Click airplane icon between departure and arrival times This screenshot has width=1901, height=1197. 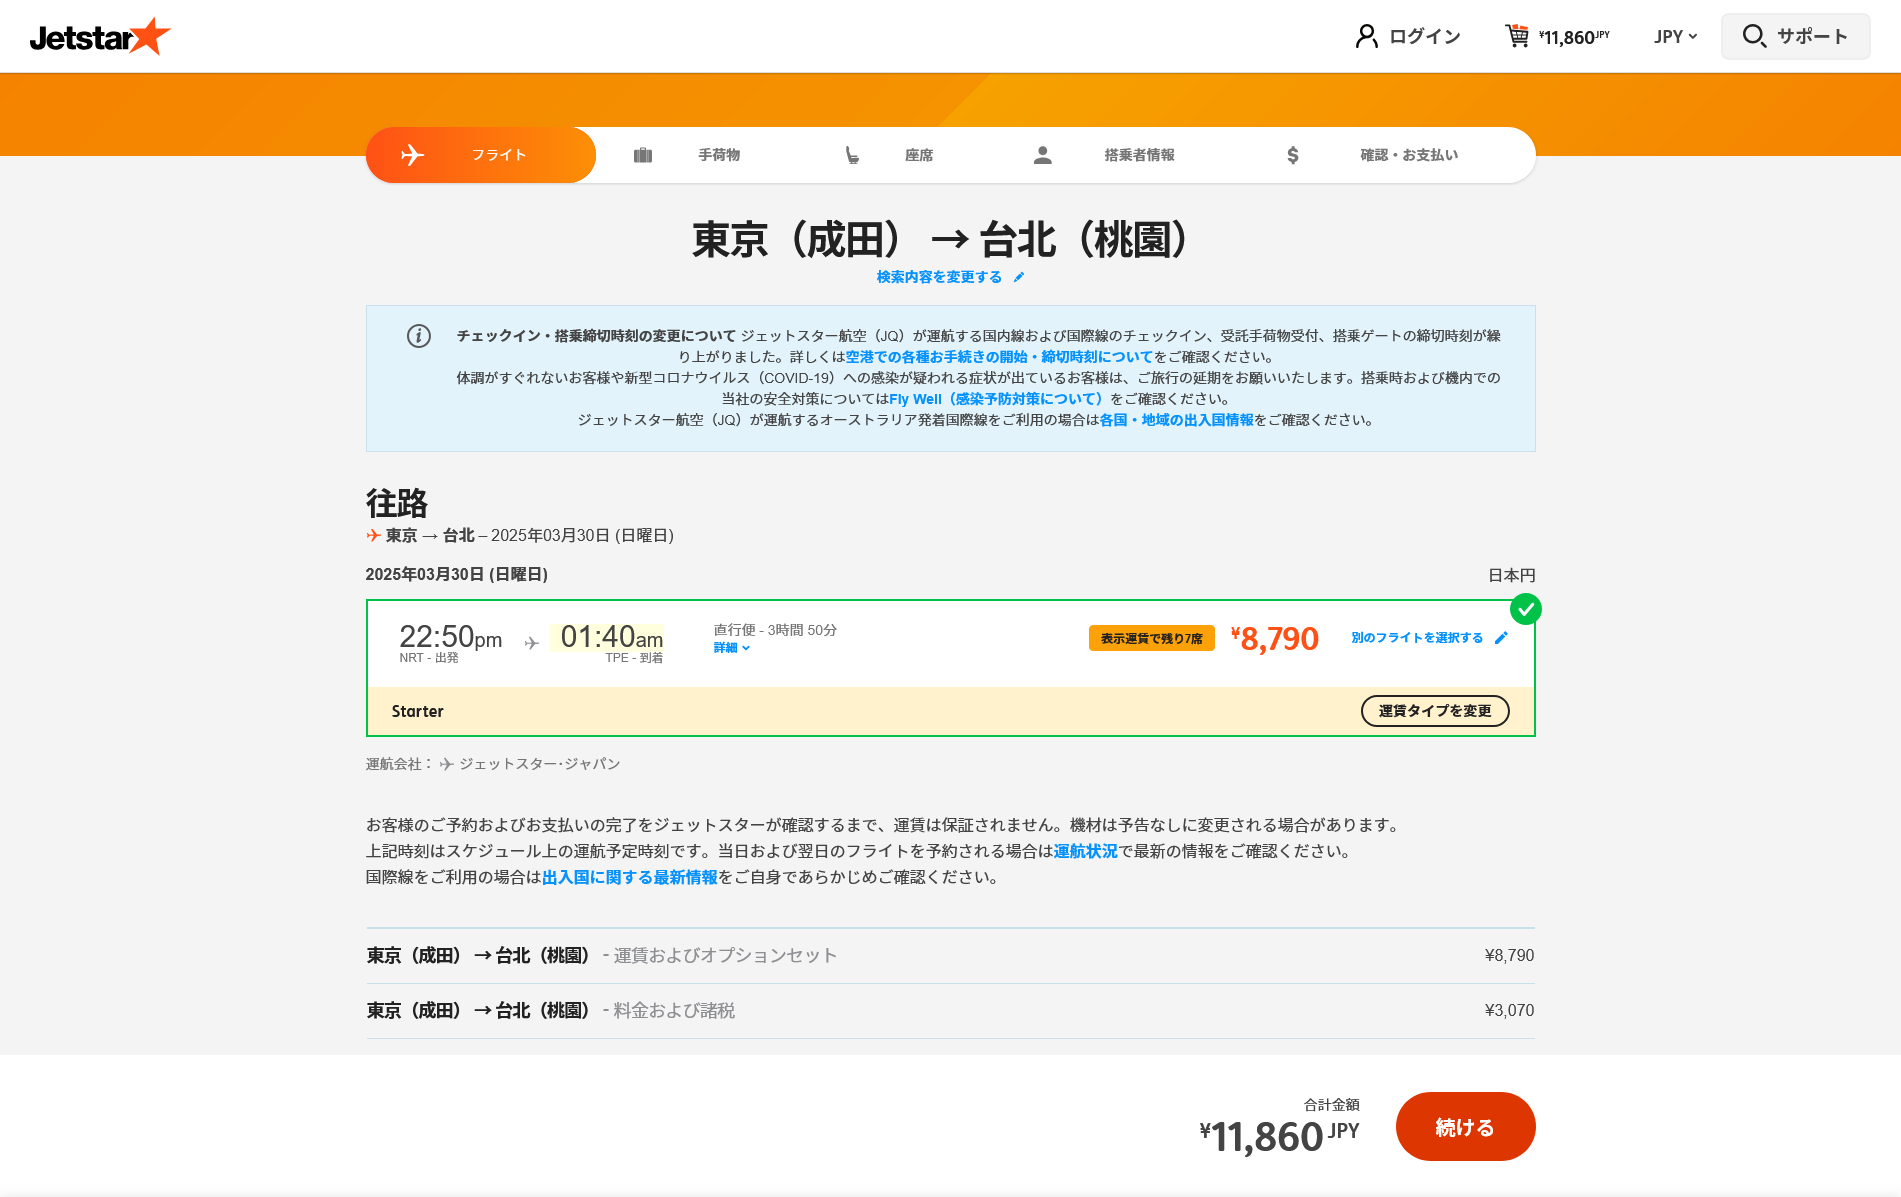point(531,643)
